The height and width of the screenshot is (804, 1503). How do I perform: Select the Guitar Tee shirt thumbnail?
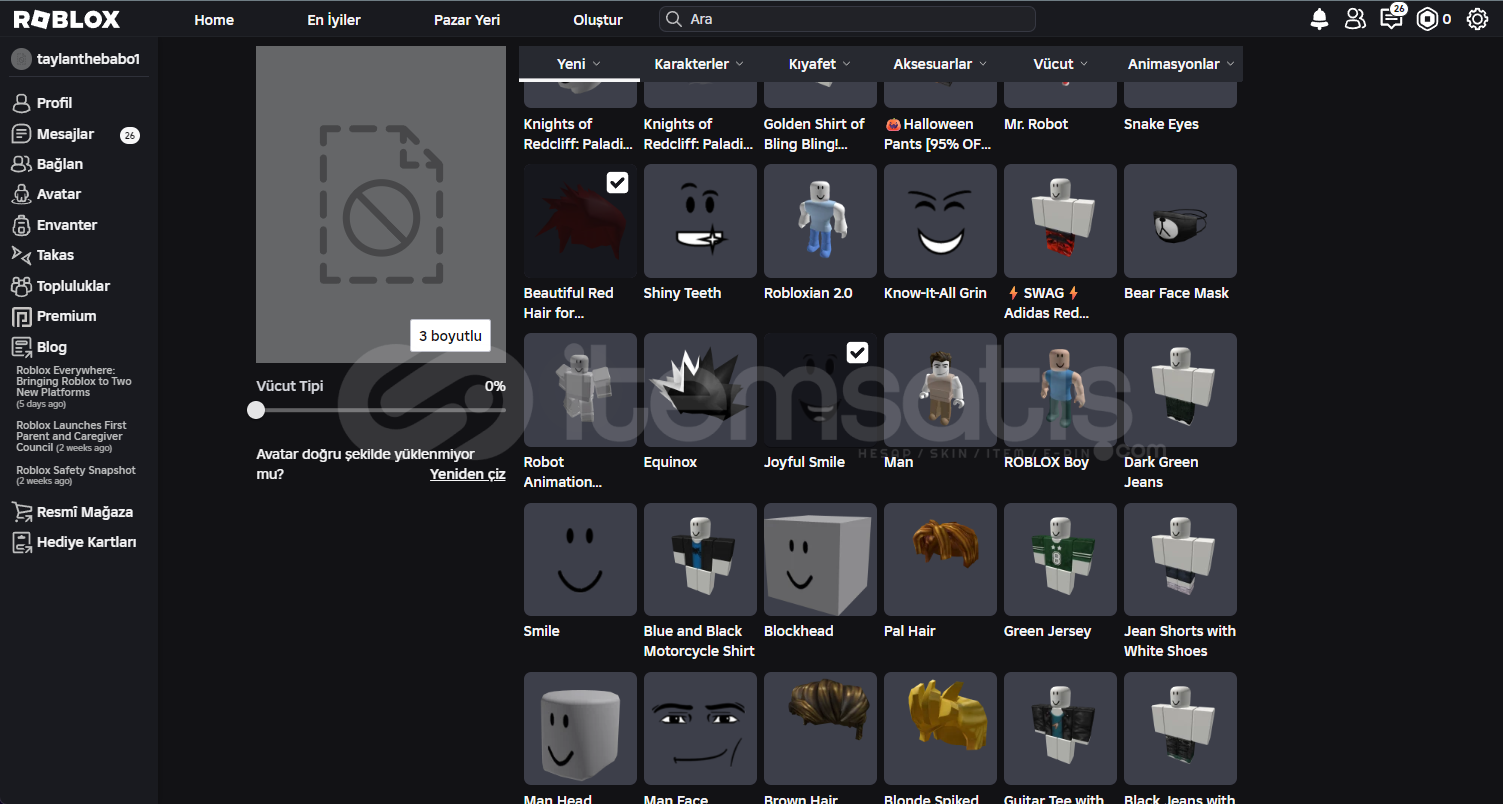1060,729
